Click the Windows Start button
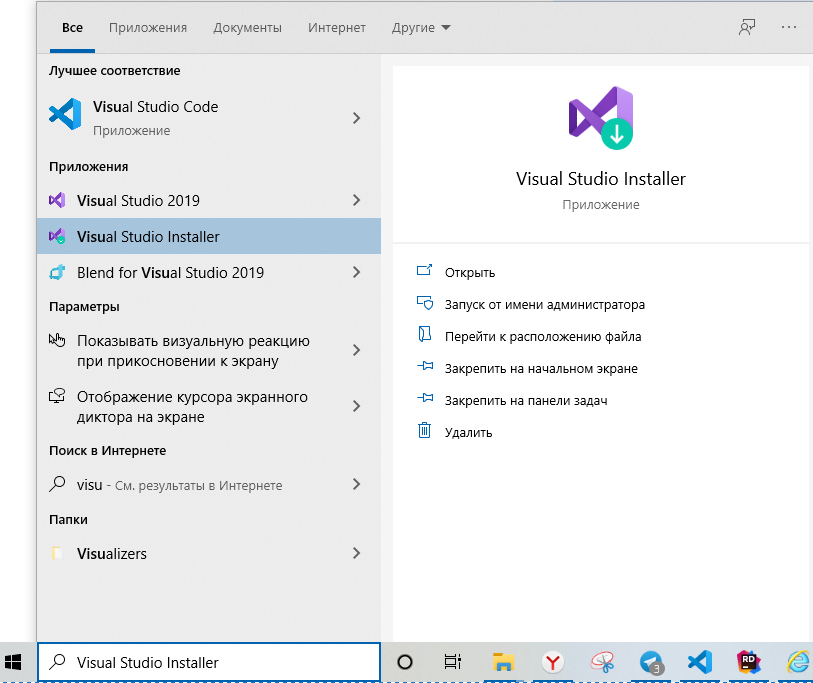The height and width of the screenshot is (683, 813). click(x=13, y=662)
